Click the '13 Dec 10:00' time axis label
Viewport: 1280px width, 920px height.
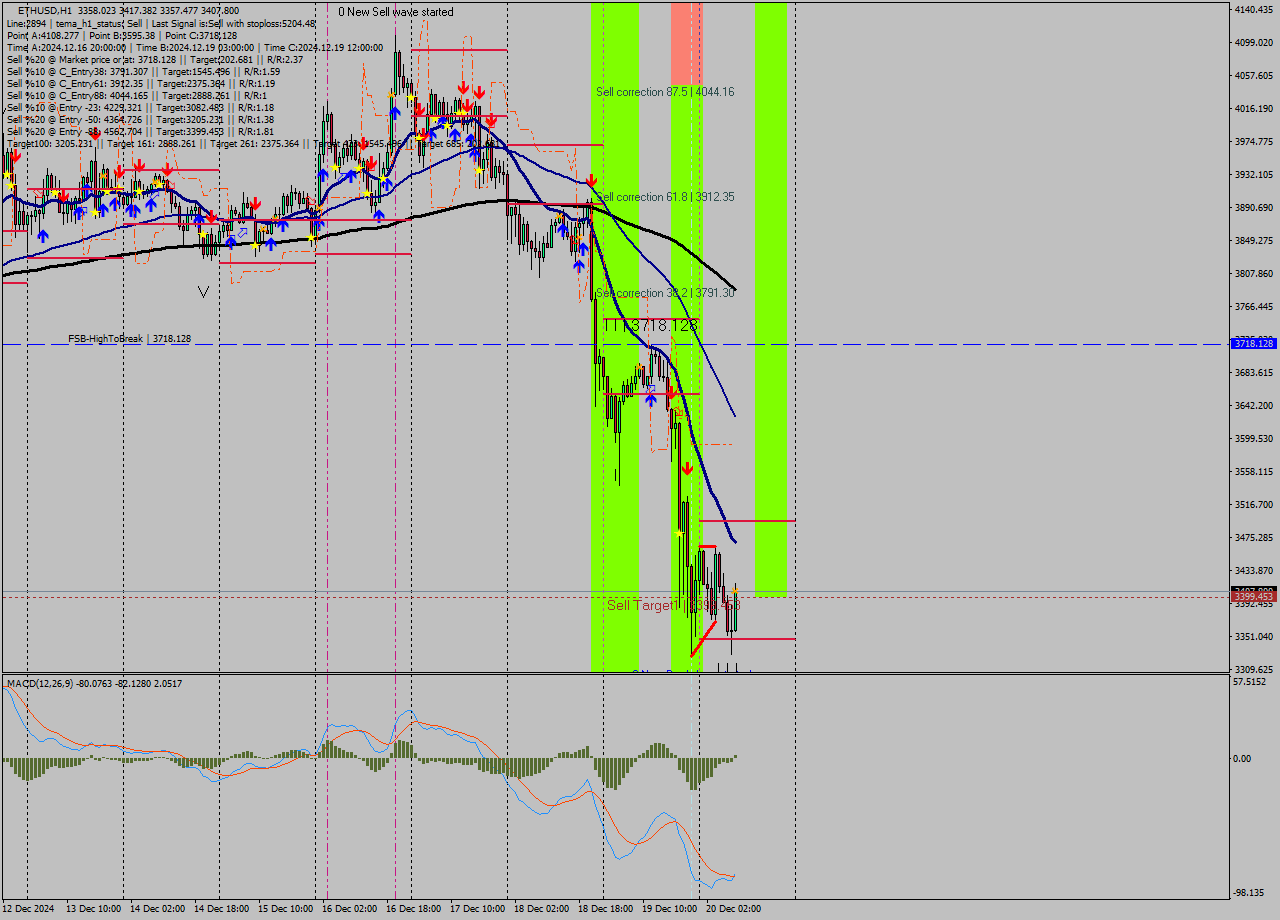coord(93,908)
